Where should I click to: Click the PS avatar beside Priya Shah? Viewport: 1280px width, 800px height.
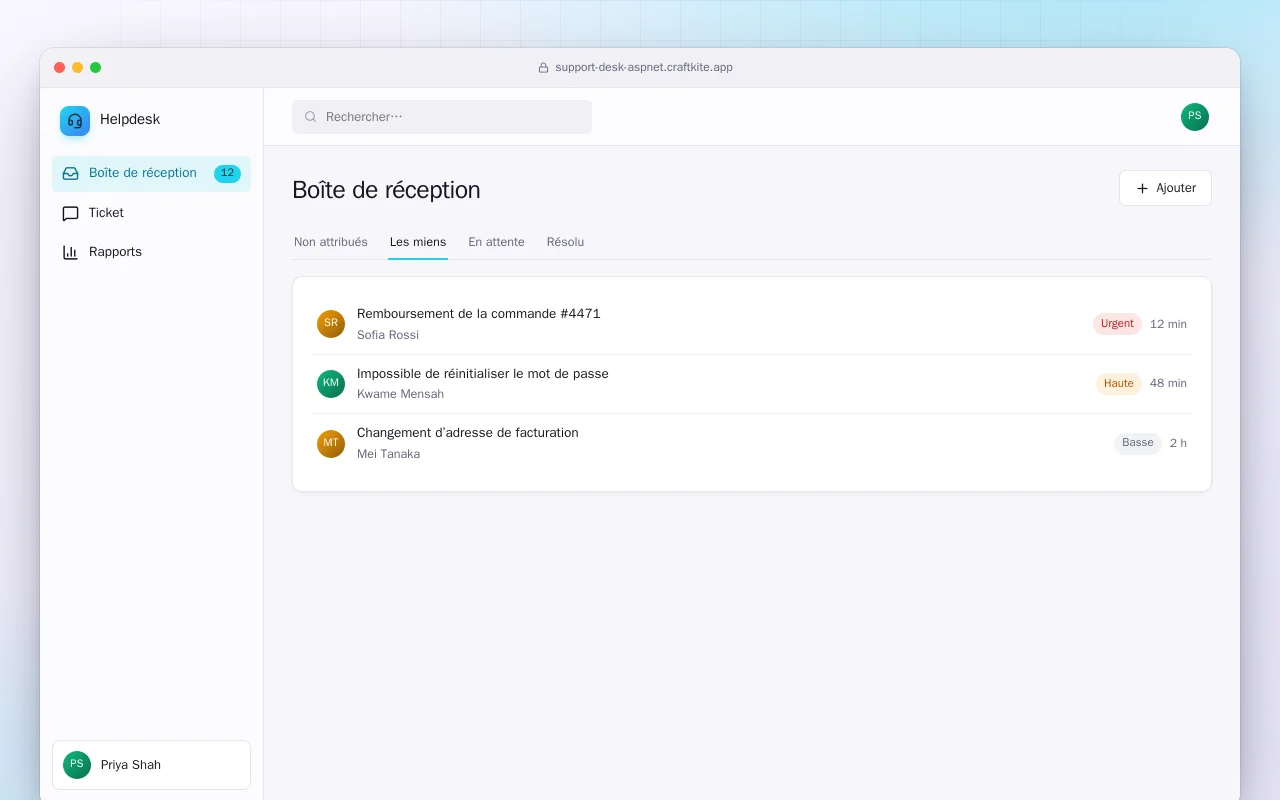coord(77,765)
